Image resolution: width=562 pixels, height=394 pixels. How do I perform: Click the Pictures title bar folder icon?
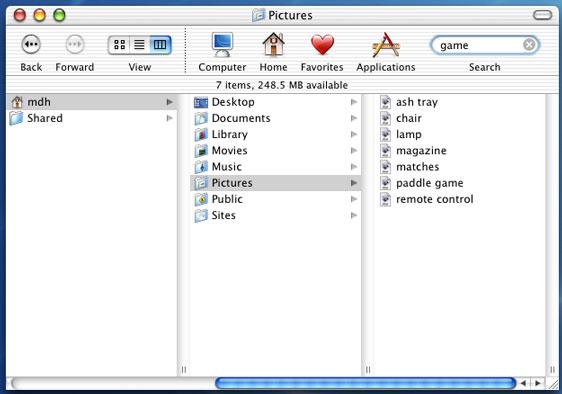click(x=258, y=15)
